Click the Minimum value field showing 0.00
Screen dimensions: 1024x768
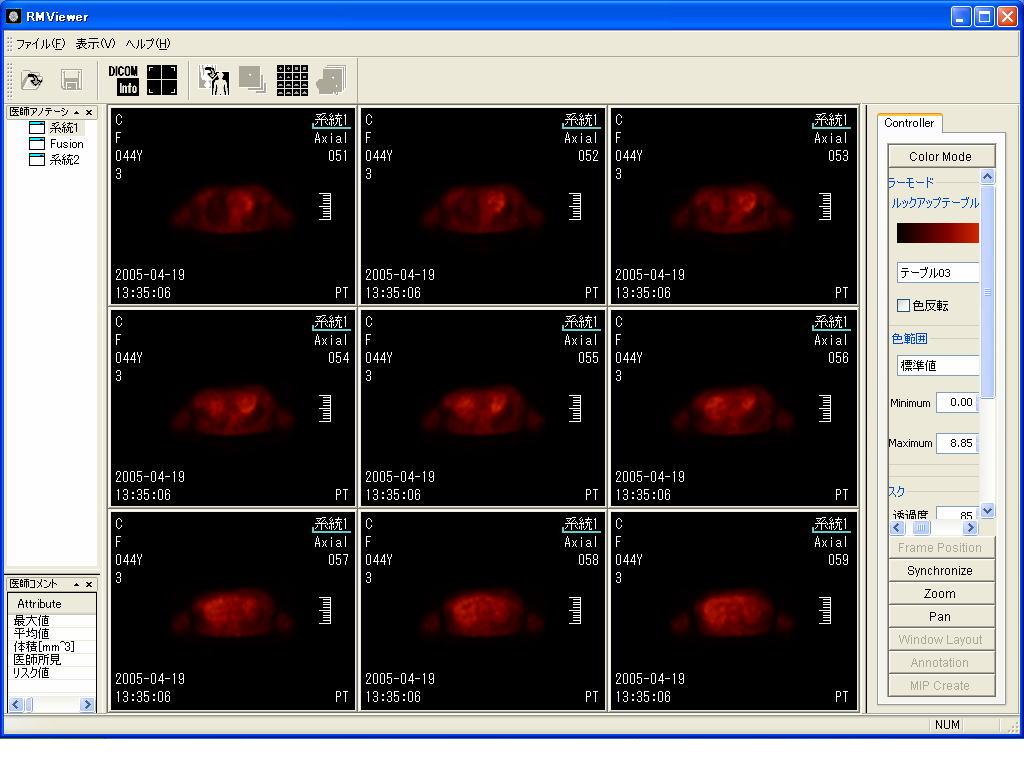957,402
